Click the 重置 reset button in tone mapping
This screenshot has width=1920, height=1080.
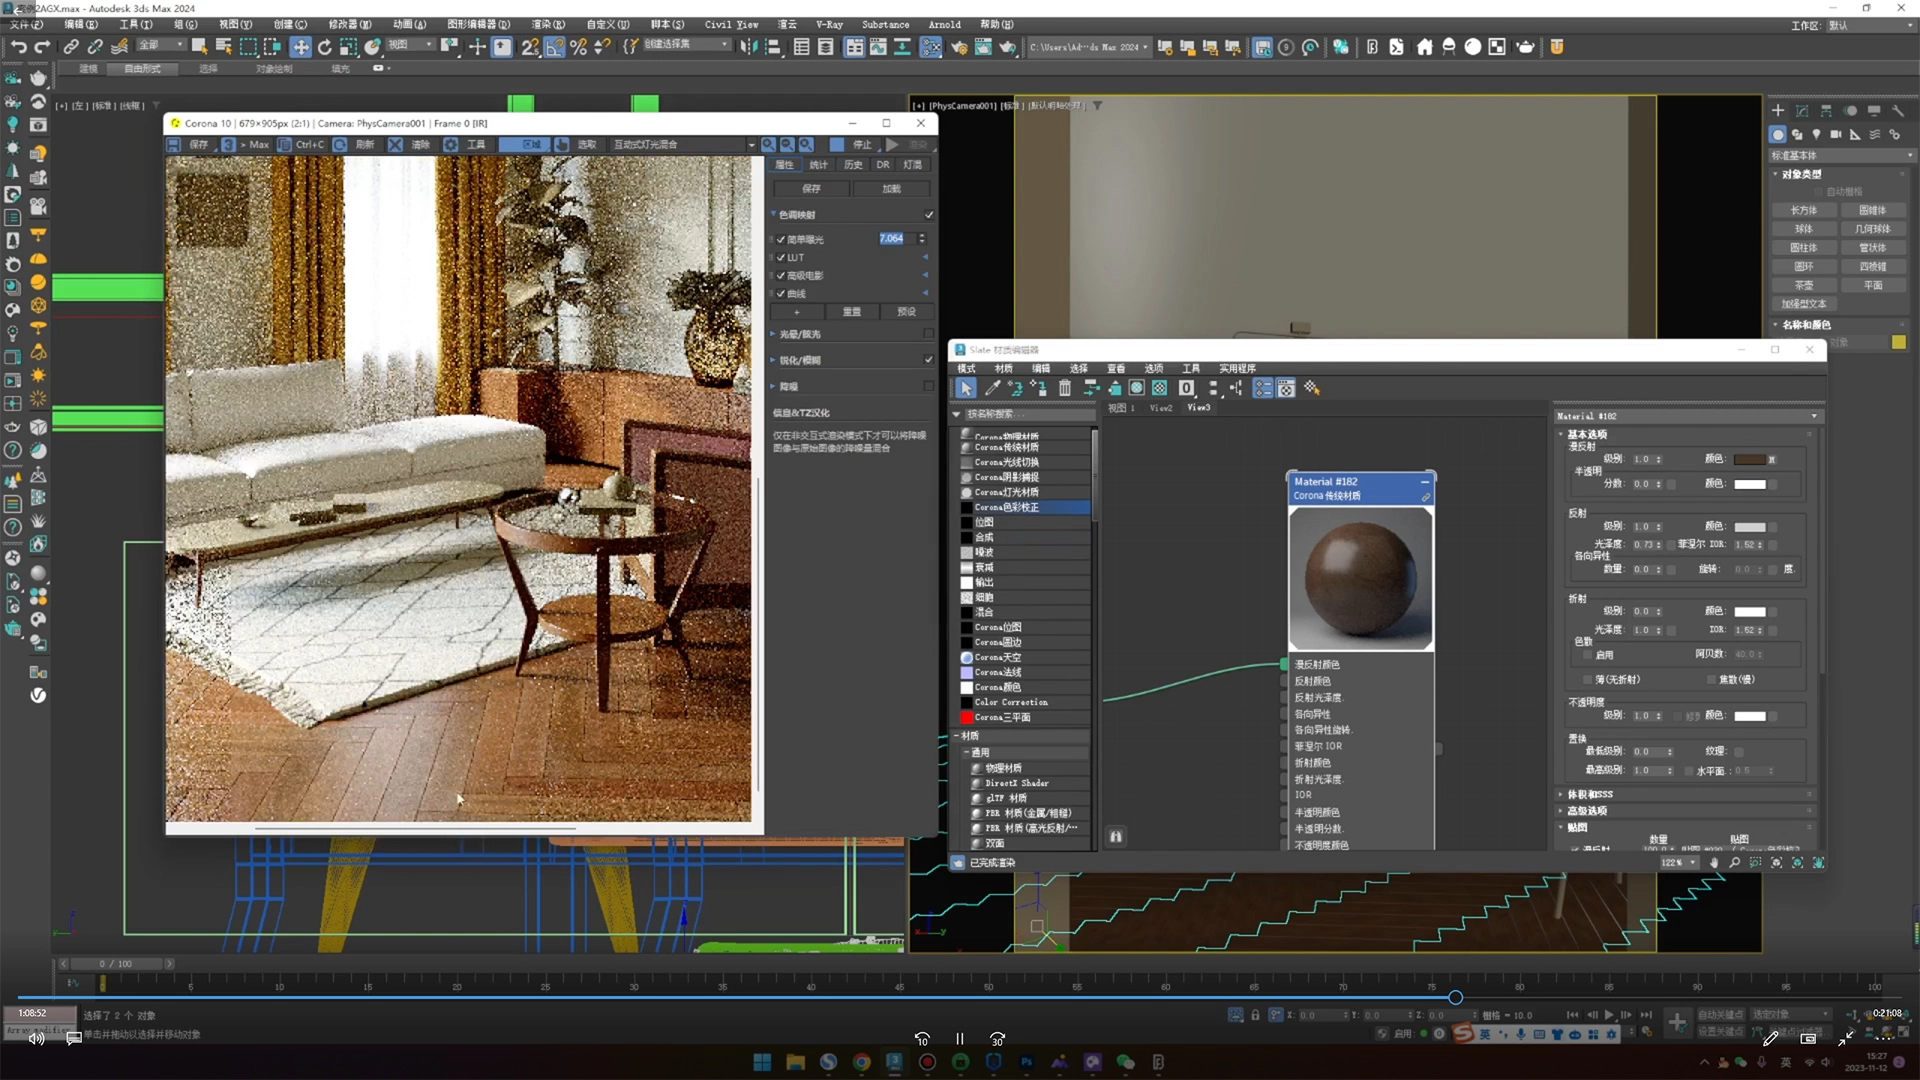[x=851, y=311]
